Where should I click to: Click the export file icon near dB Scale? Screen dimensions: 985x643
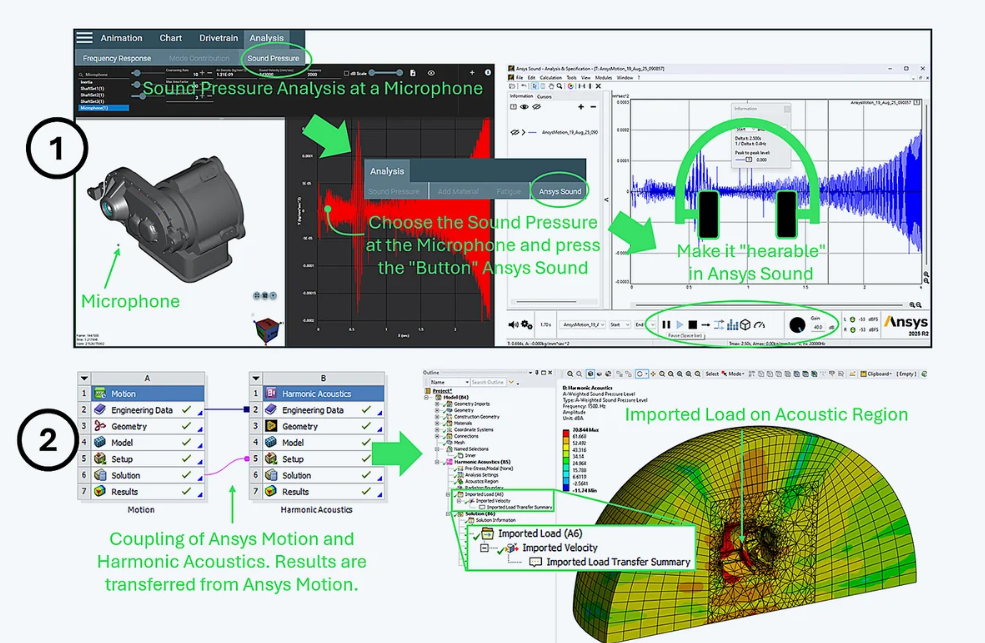click(x=413, y=73)
